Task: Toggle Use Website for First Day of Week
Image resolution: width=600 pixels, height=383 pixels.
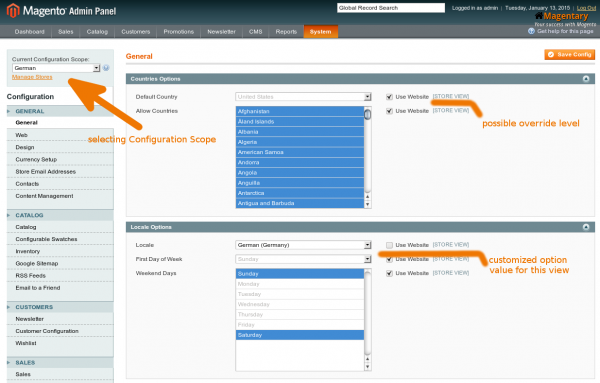Action: pyautogui.click(x=389, y=259)
